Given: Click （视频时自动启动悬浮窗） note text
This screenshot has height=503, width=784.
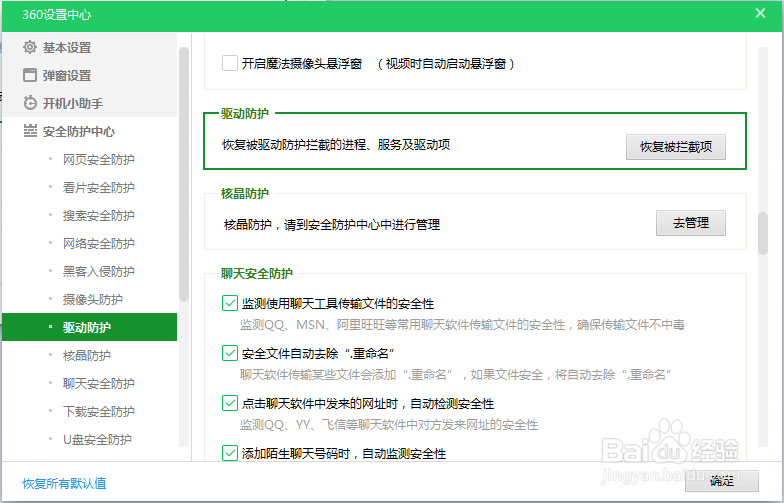Looking at the screenshot, I should pyautogui.click(x=446, y=64).
